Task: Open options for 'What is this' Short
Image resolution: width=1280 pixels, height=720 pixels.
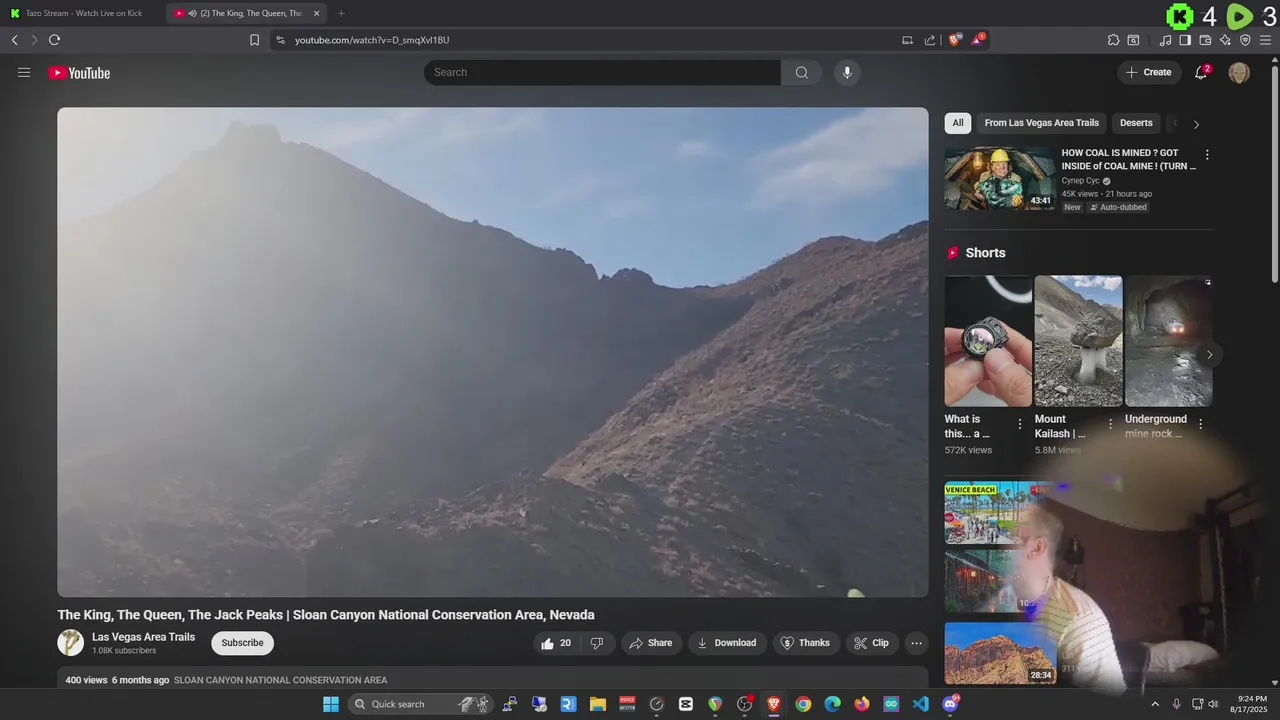Action: 1020,424
